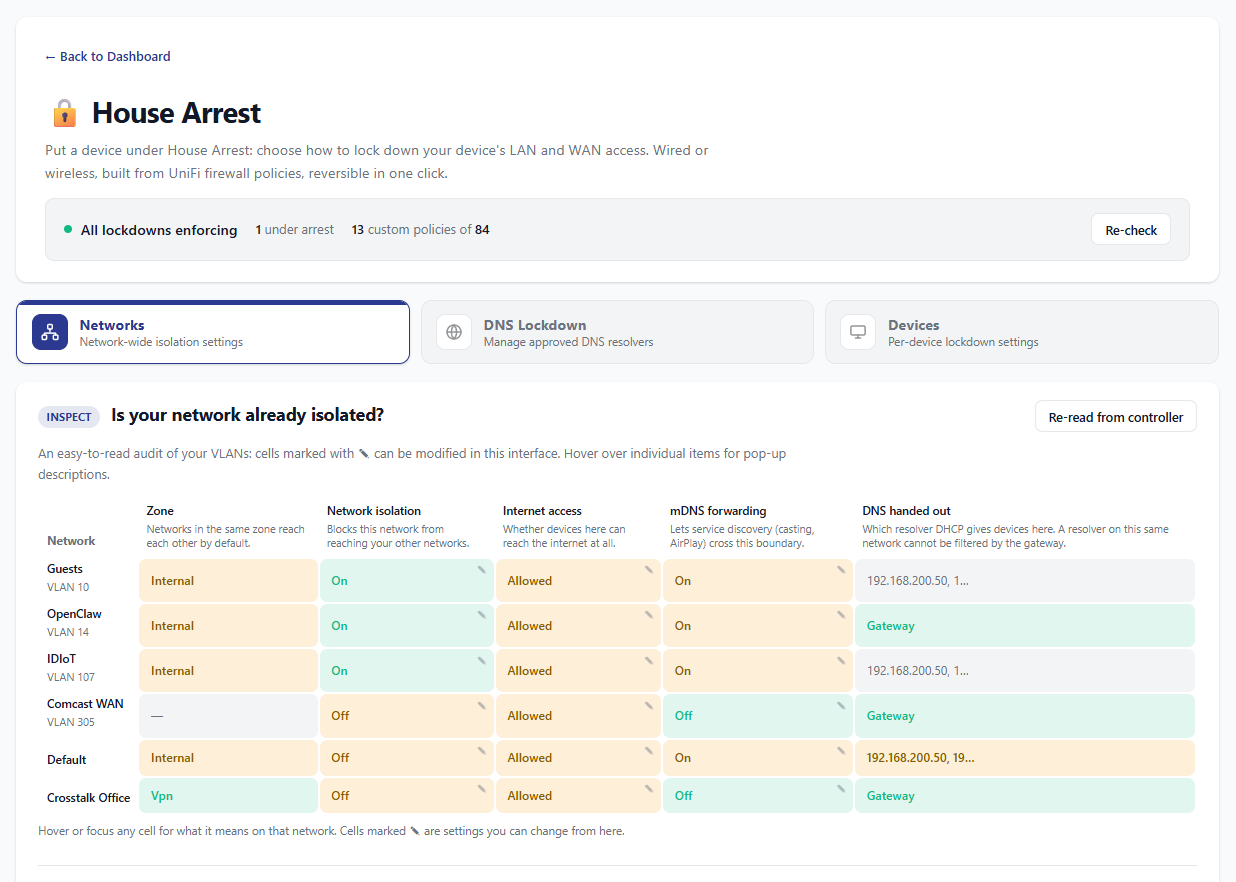The image size is (1236, 882).
Task: Click the All lockdowns enforcing status
Action: click(x=151, y=230)
